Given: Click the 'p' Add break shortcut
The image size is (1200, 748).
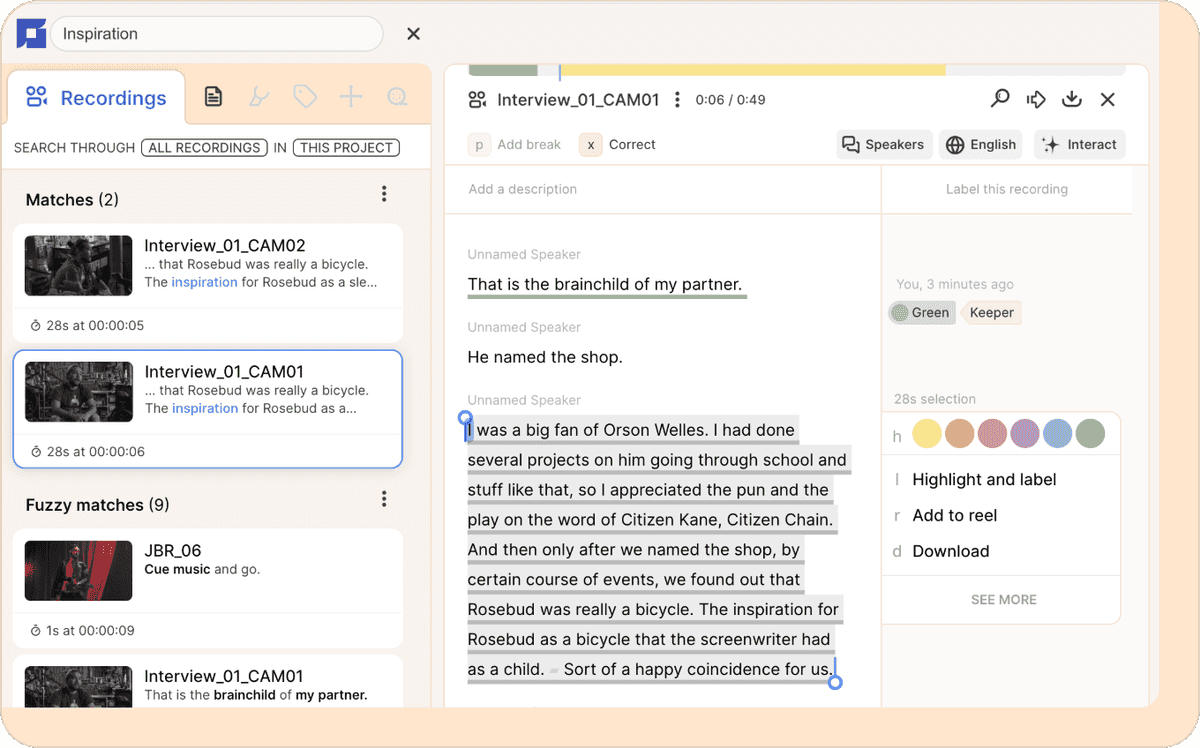Looking at the screenshot, I should [514, 144].
